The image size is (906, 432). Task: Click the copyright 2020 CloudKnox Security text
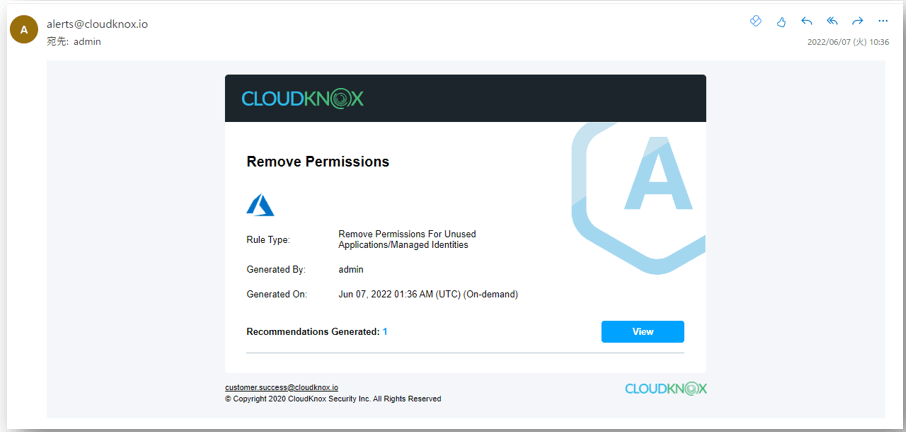point(333,399)
